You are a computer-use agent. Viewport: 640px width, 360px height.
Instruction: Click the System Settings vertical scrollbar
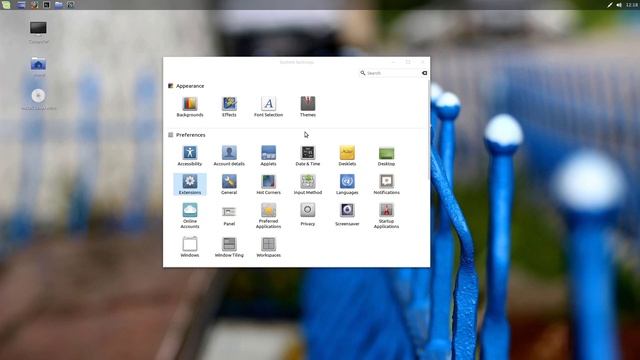(429, 131)
